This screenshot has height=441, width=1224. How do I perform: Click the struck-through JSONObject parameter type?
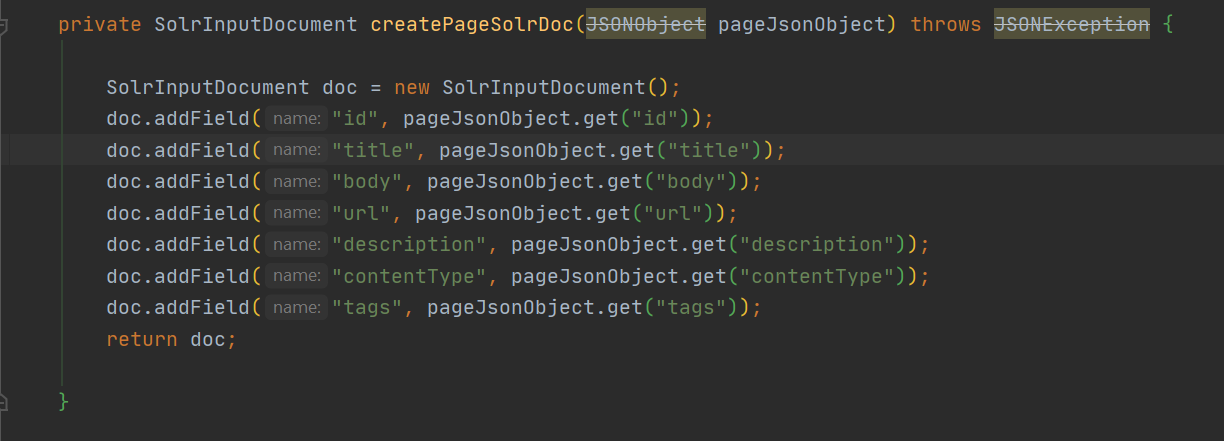646,24
